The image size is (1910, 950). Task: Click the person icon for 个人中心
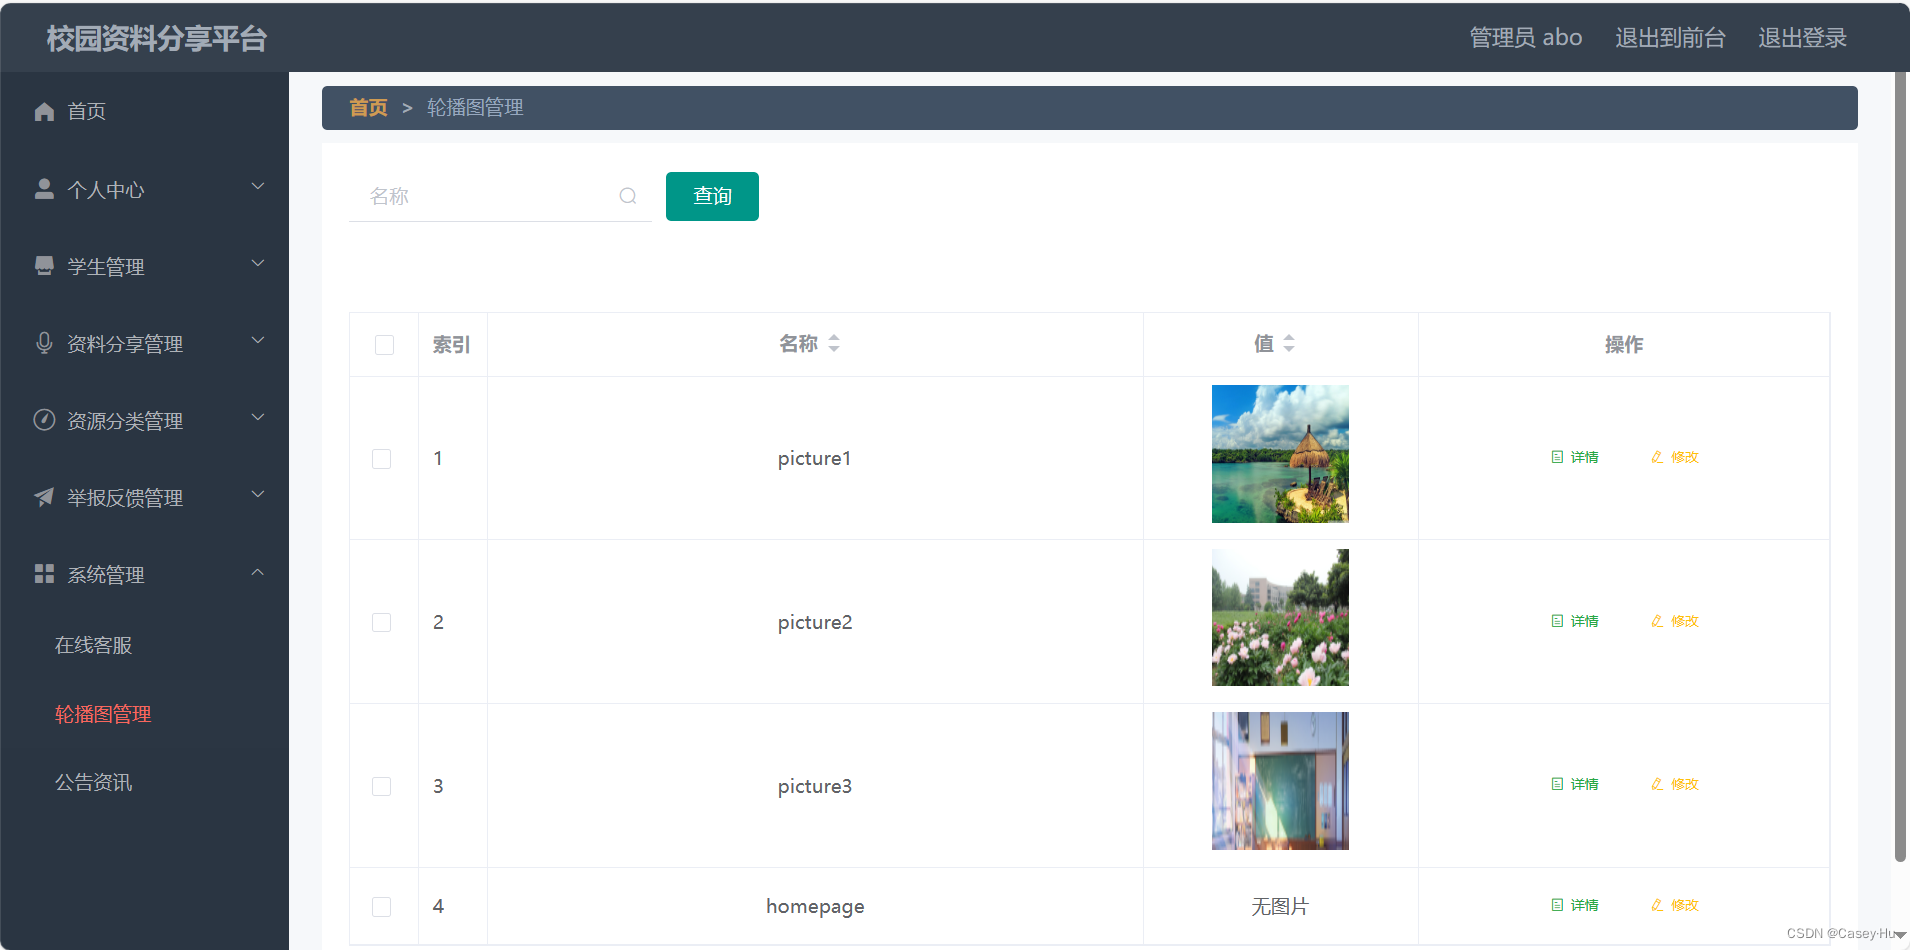click(44, 188)
